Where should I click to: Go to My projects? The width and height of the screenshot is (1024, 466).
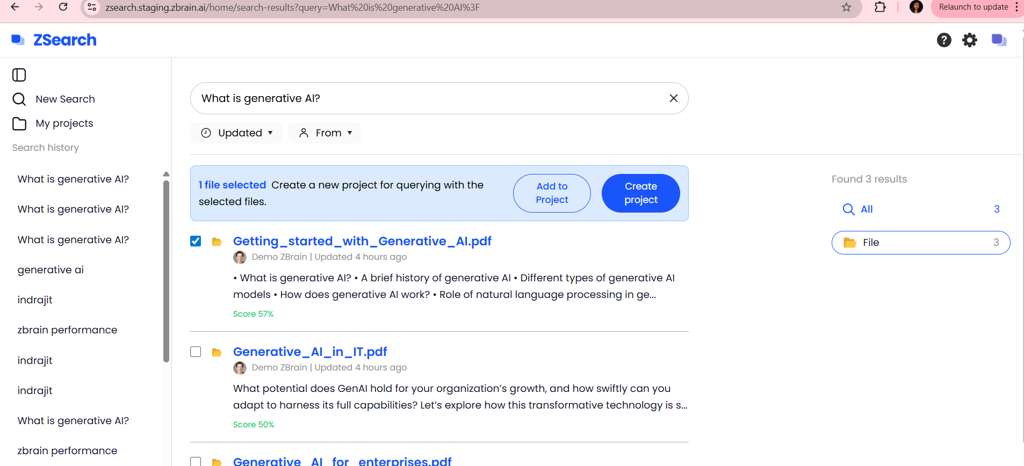63,124
